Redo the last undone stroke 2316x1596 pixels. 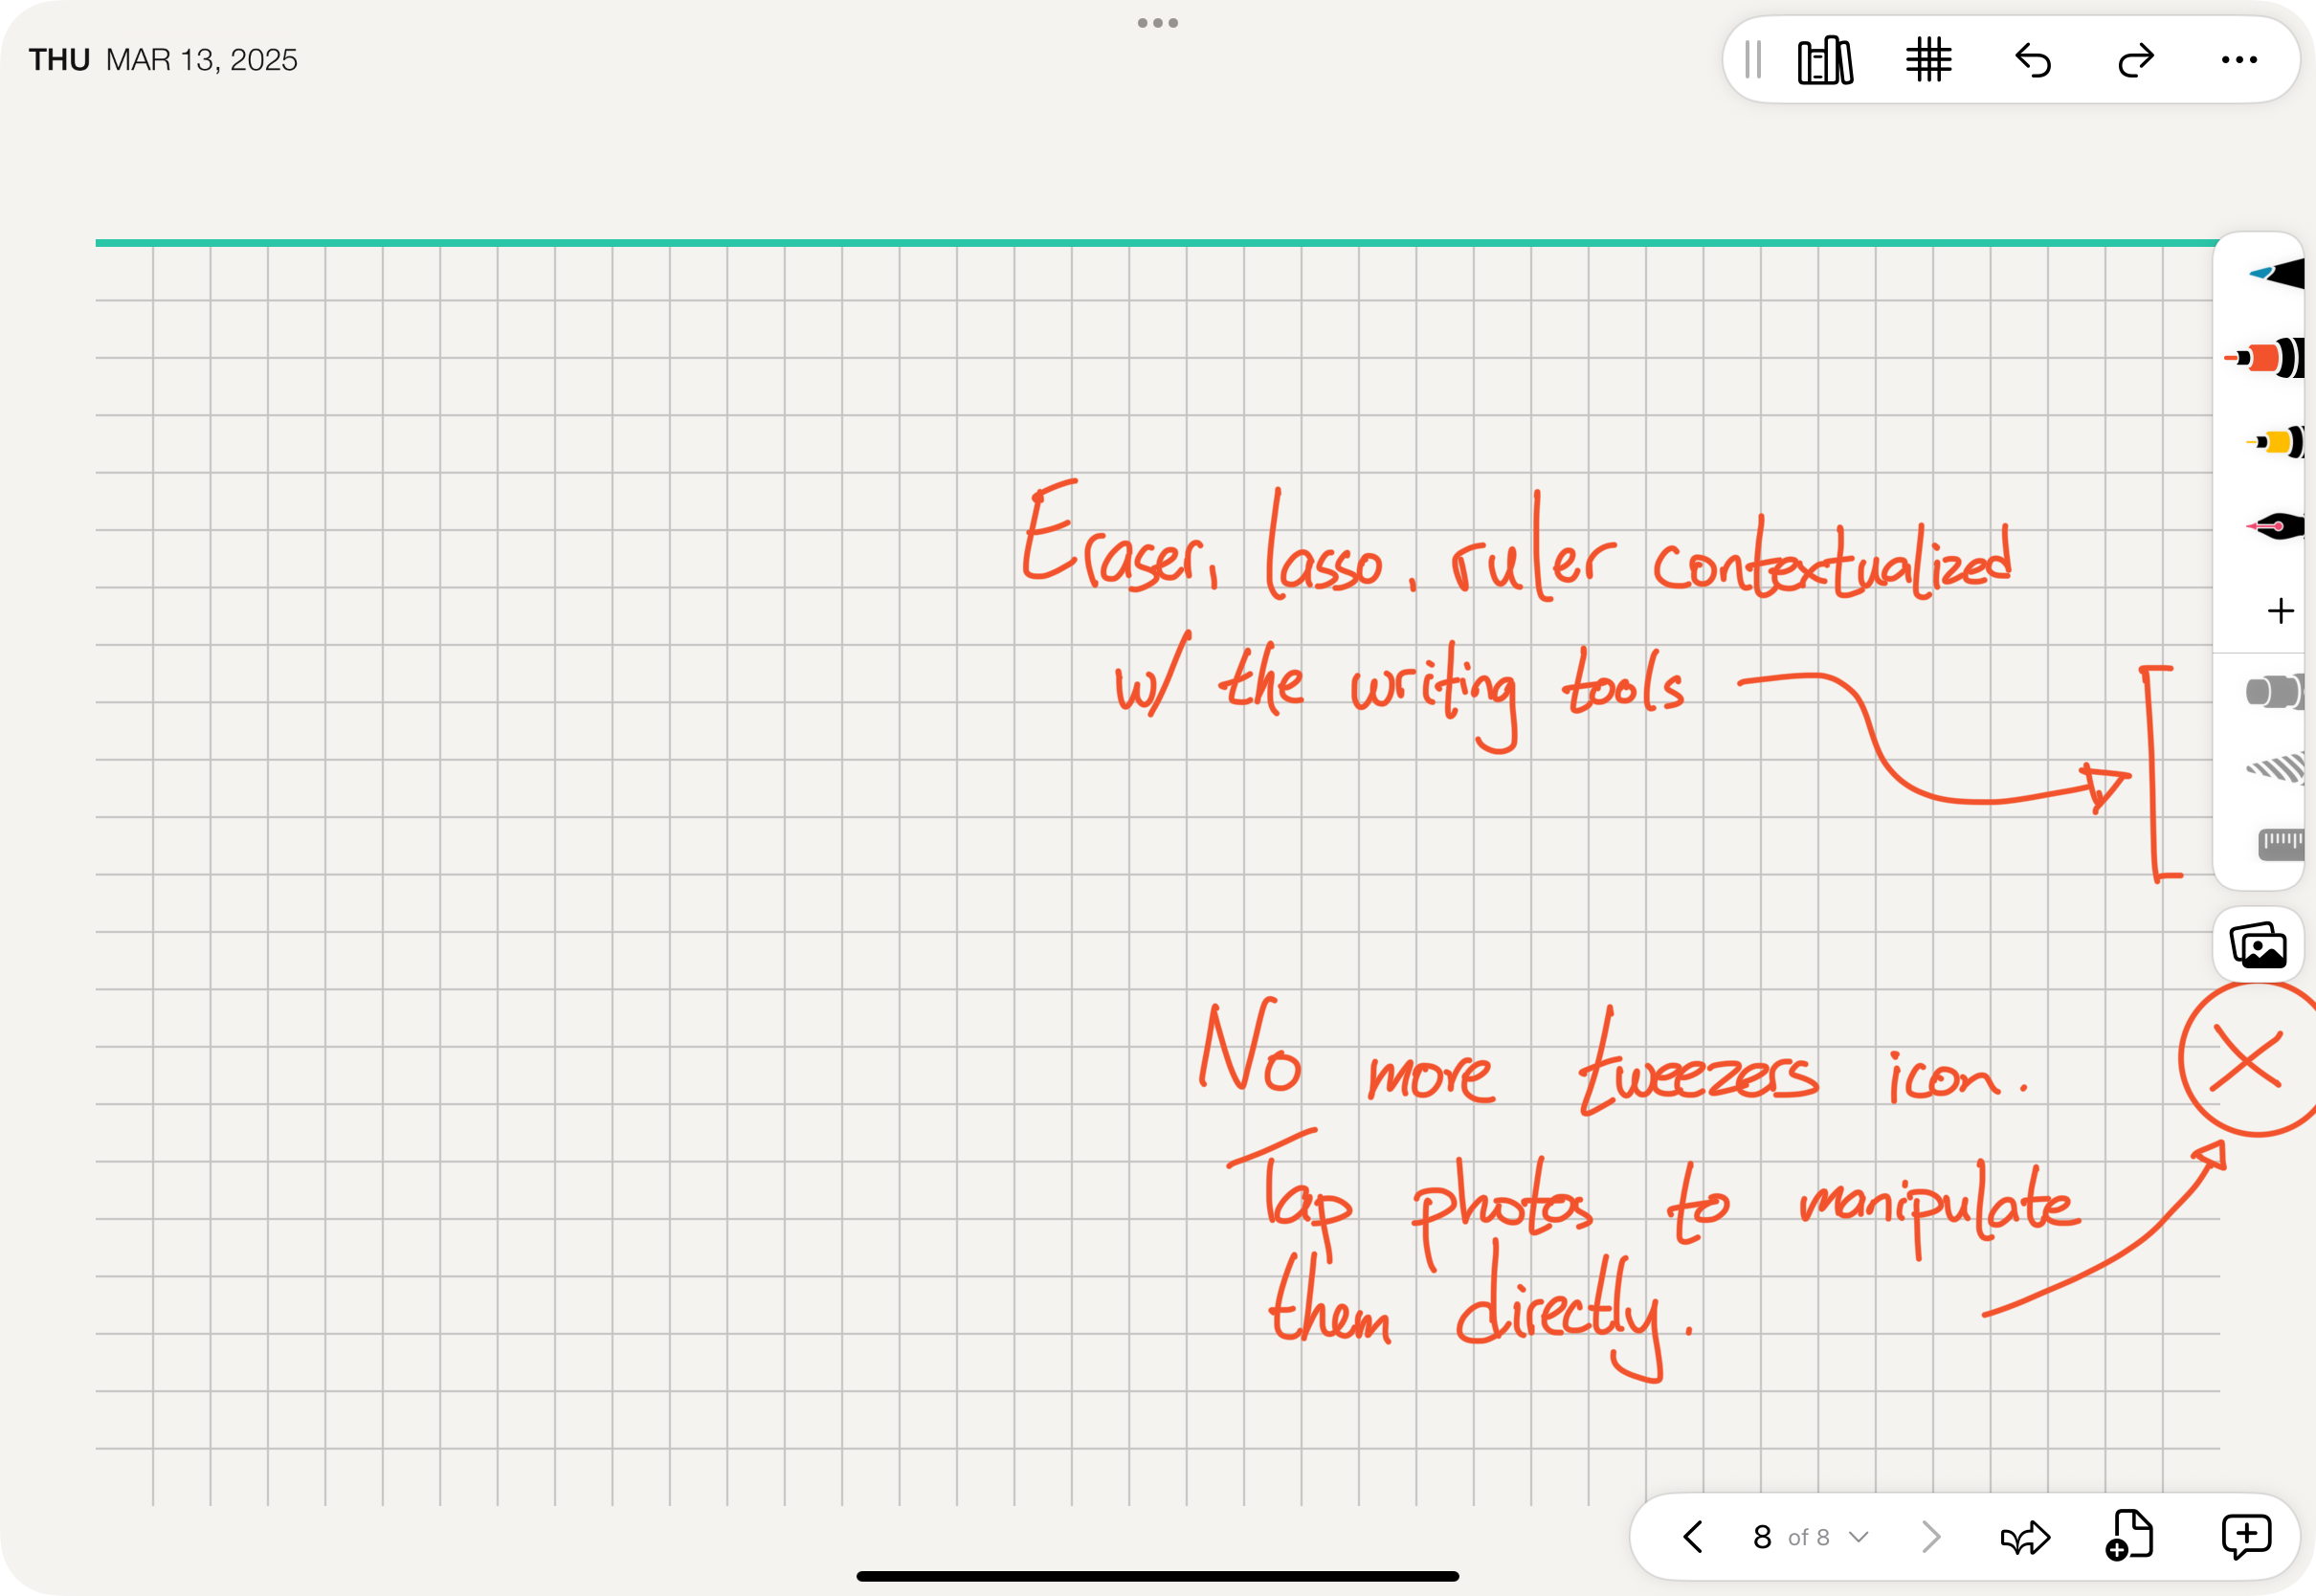click(x=2136, y=61)
